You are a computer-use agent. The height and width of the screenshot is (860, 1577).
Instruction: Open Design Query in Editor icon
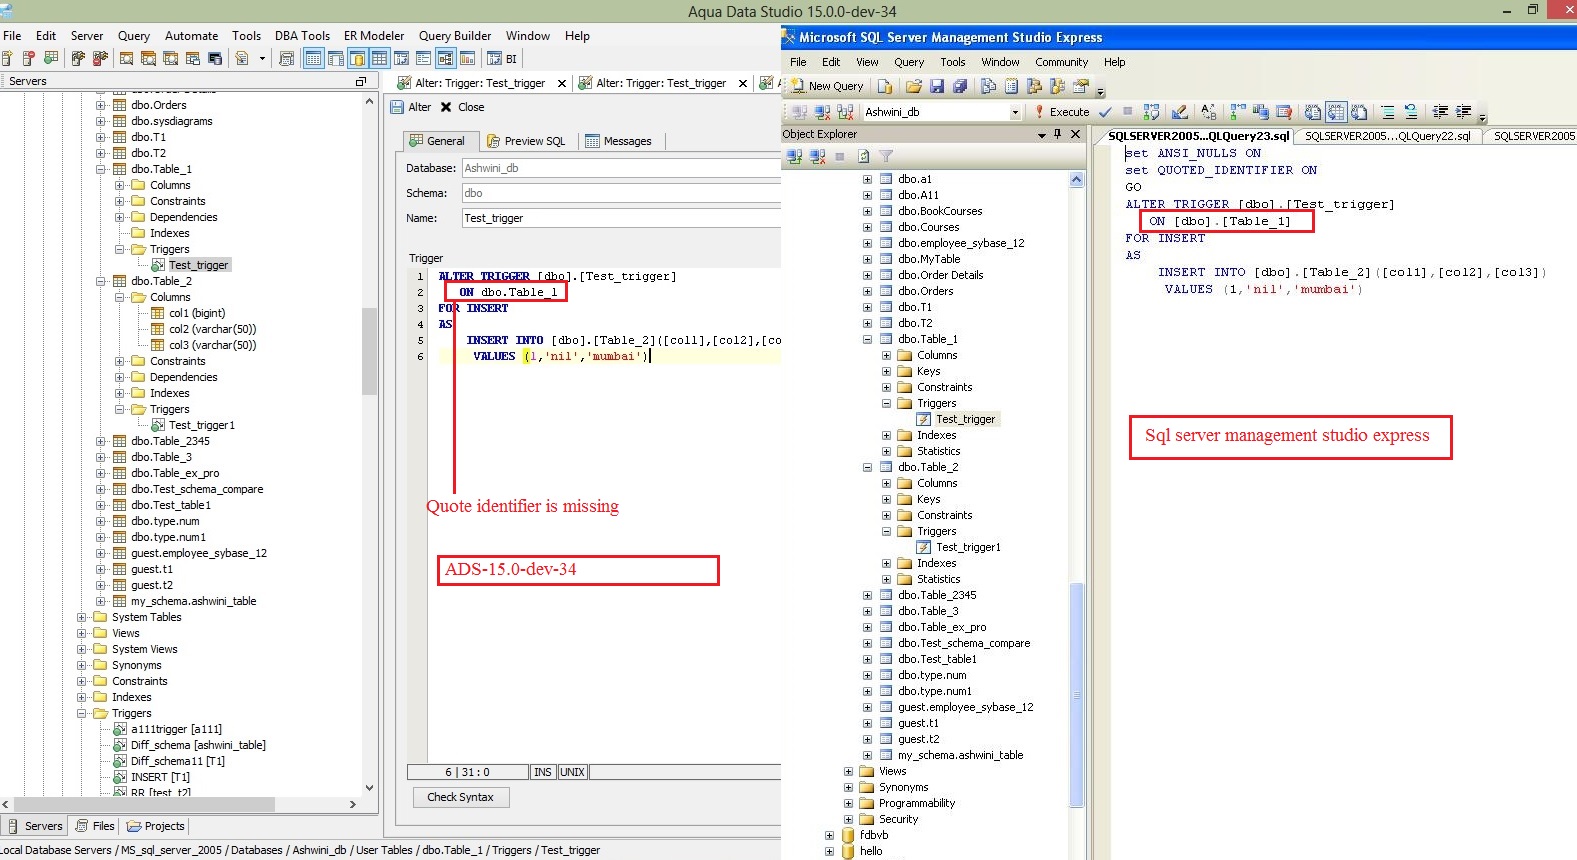[x=1180, y=112]
